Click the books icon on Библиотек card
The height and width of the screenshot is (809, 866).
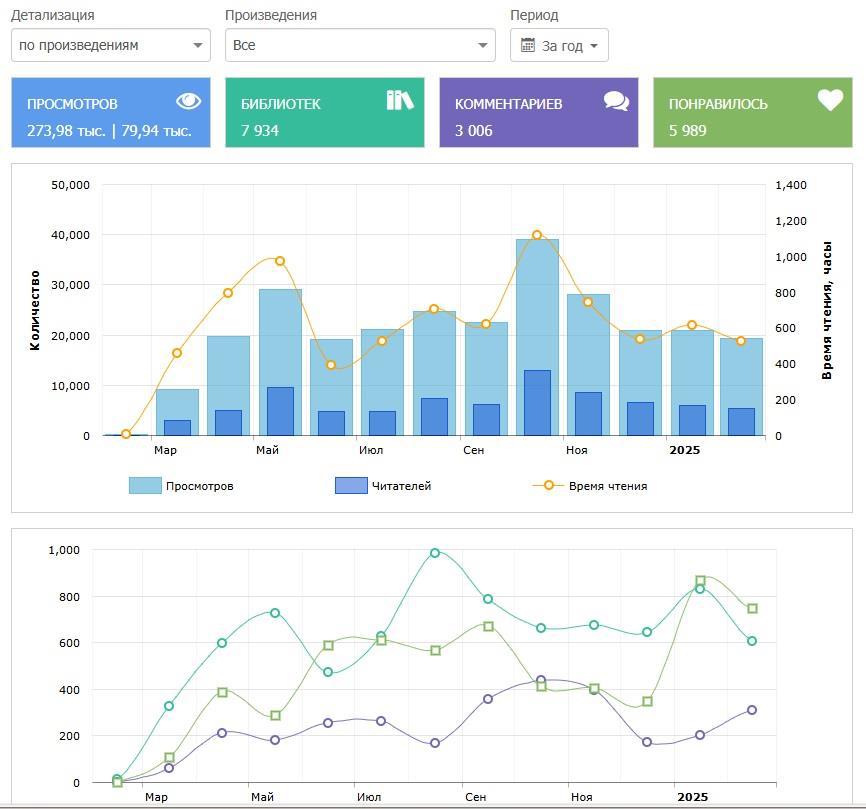tap(400, 100)
